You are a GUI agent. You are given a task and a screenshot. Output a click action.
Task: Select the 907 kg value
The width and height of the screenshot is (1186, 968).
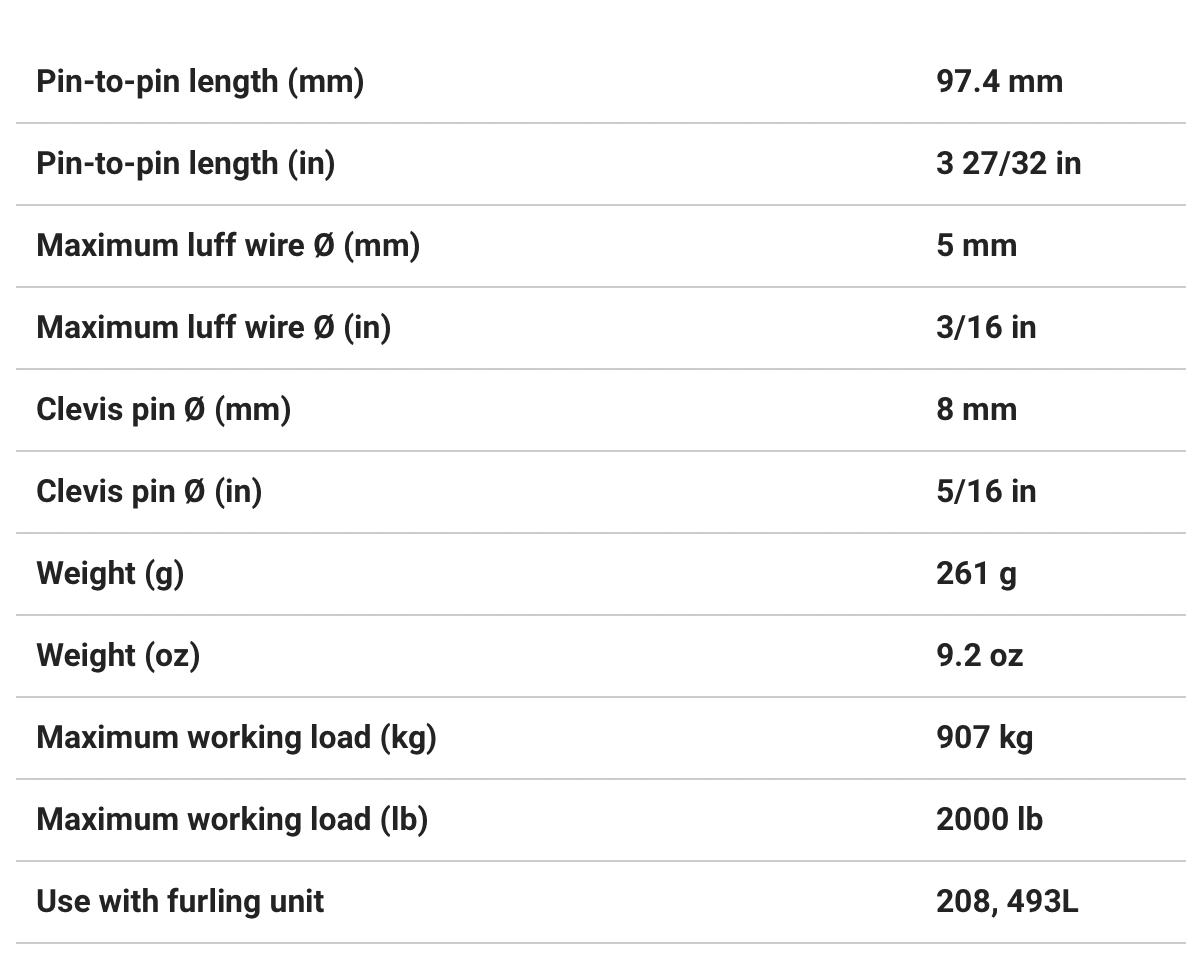point(984,737)
